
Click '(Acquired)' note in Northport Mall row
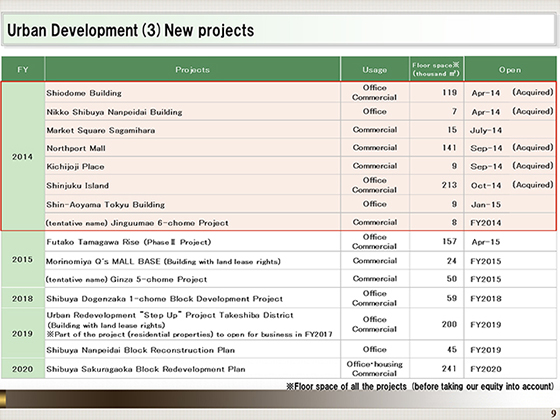pos(533,147)
